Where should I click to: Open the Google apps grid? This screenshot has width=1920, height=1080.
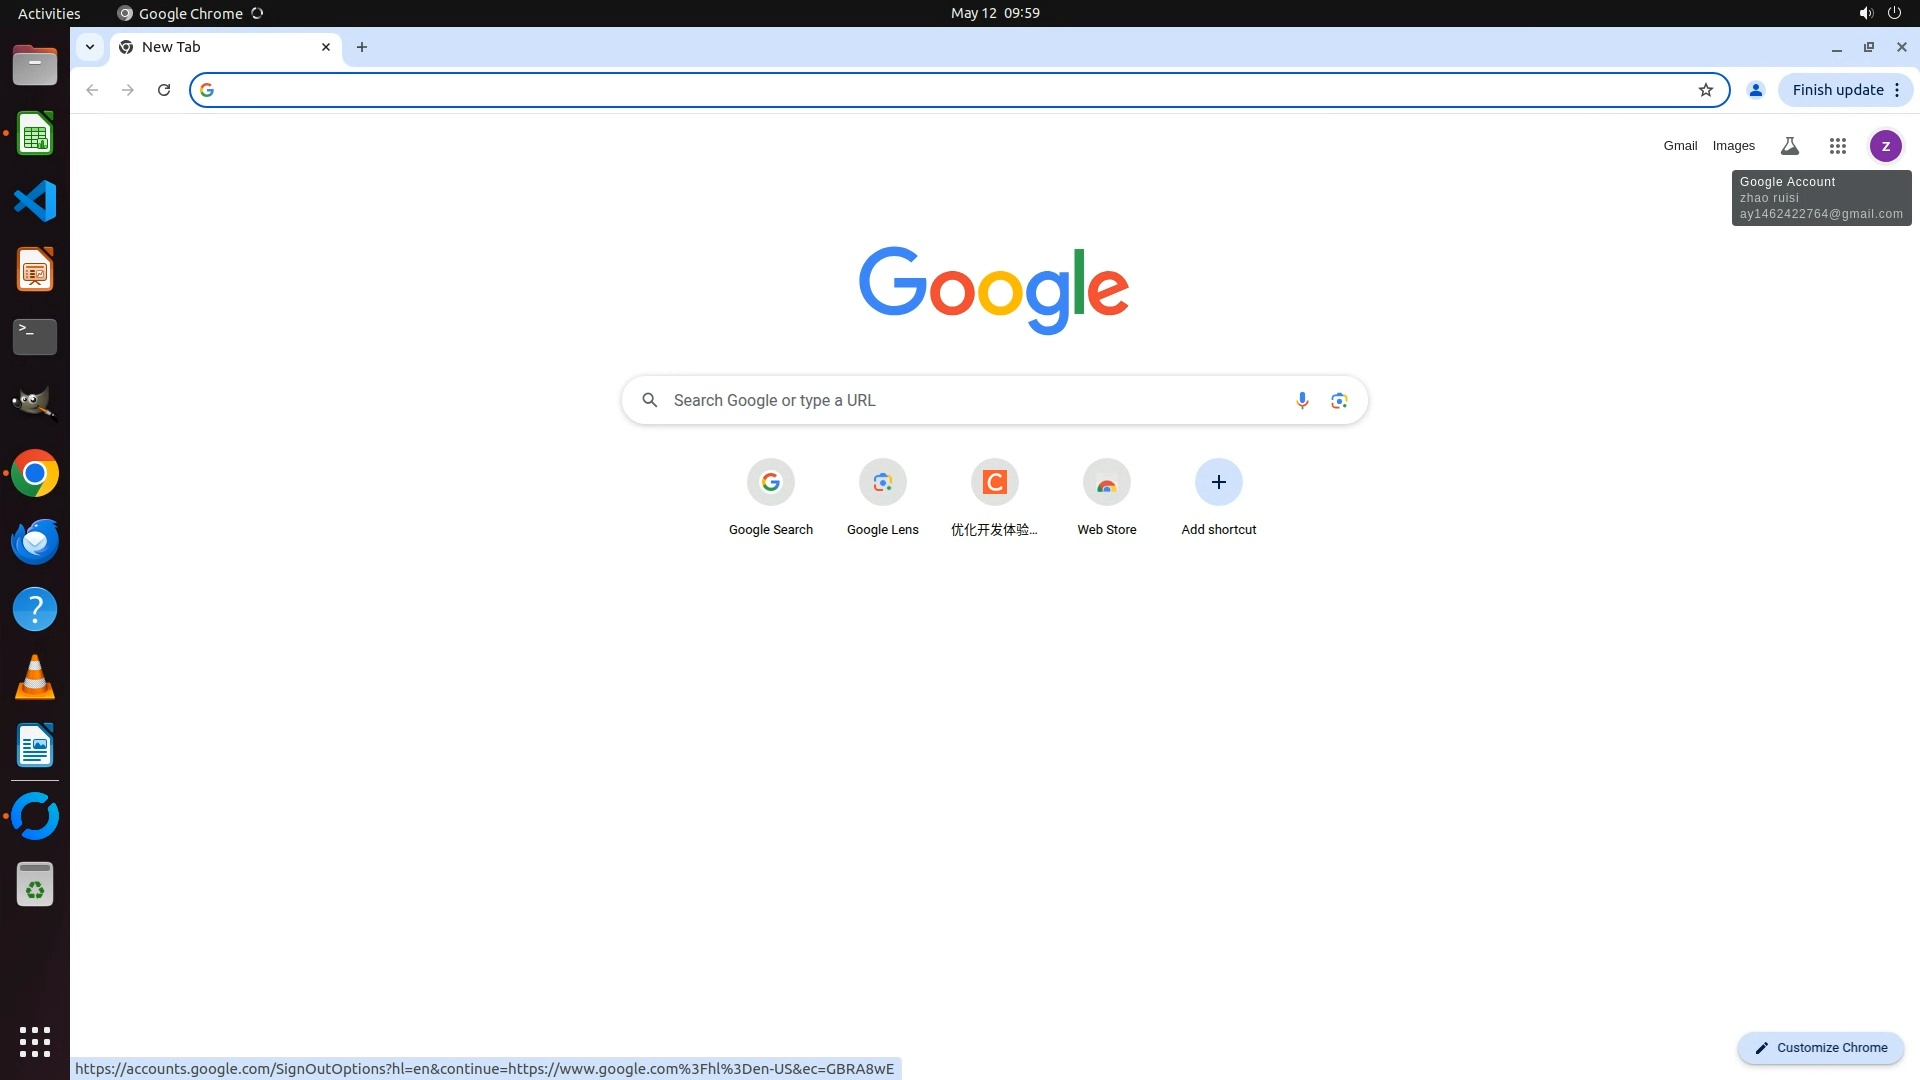pyautogui.click(x=1837, y=146)
